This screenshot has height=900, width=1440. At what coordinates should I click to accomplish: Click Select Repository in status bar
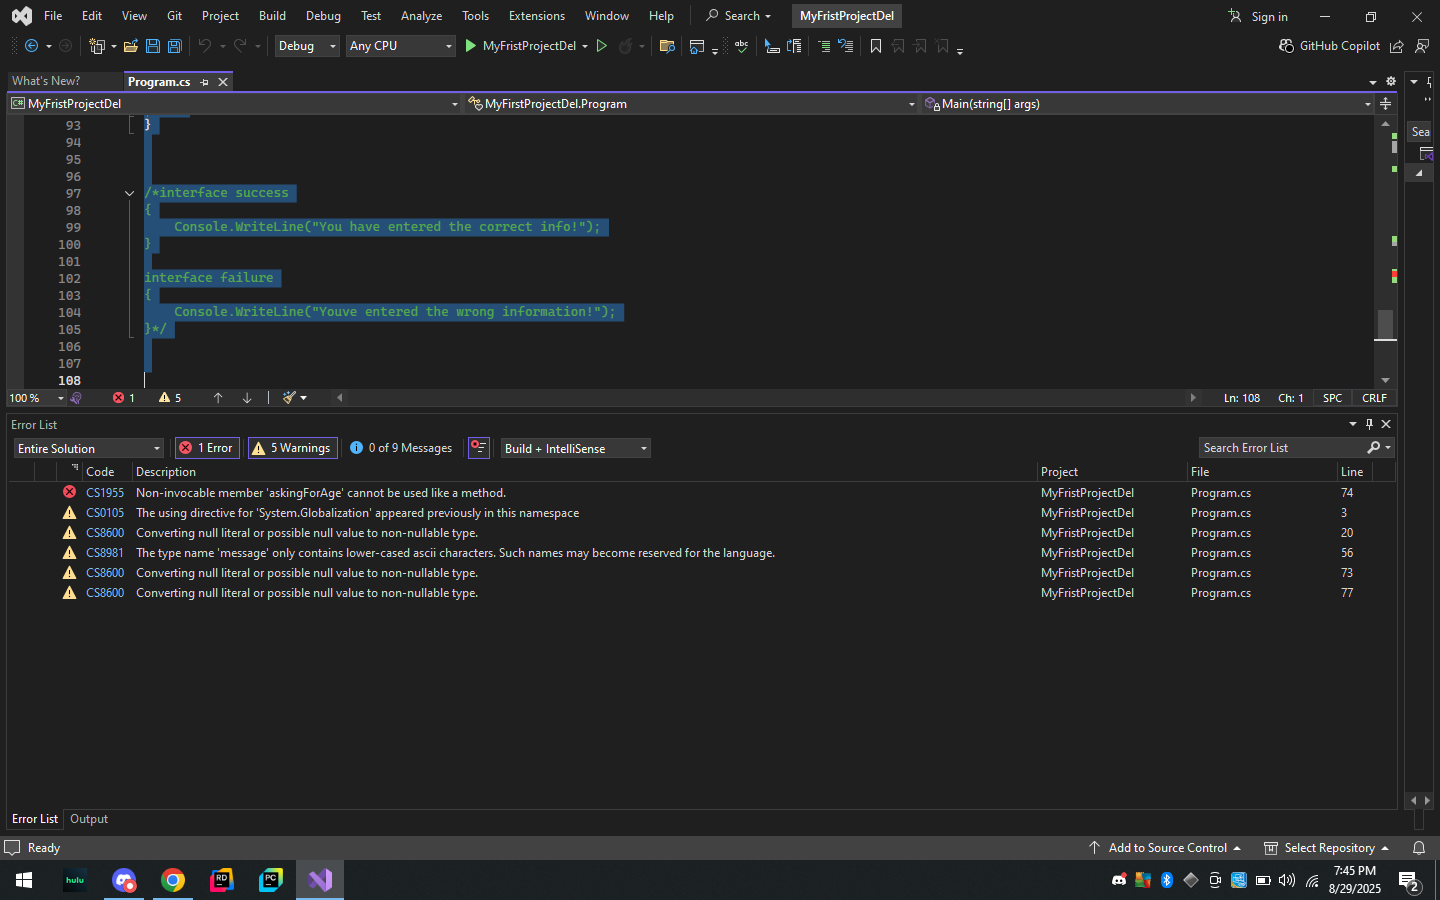1327,848
